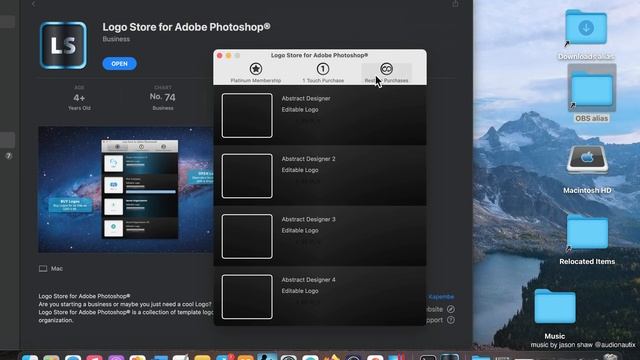Click the question-mark badge in App Store sidebar
The height and width of the screenshot is (360, 640).
click(9, 156)
